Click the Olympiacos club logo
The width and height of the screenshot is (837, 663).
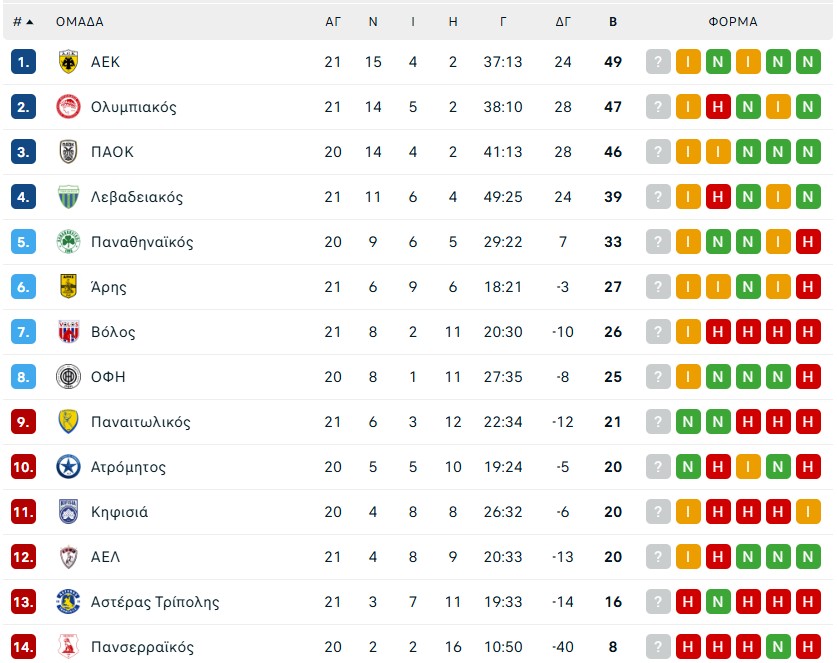click(68, 107)
